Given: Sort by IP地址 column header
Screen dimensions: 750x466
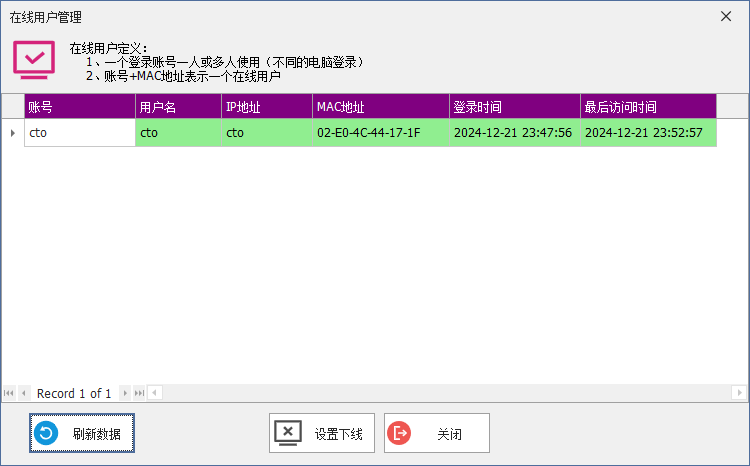Looking at the screenshot, I should (x=267, y=106).
